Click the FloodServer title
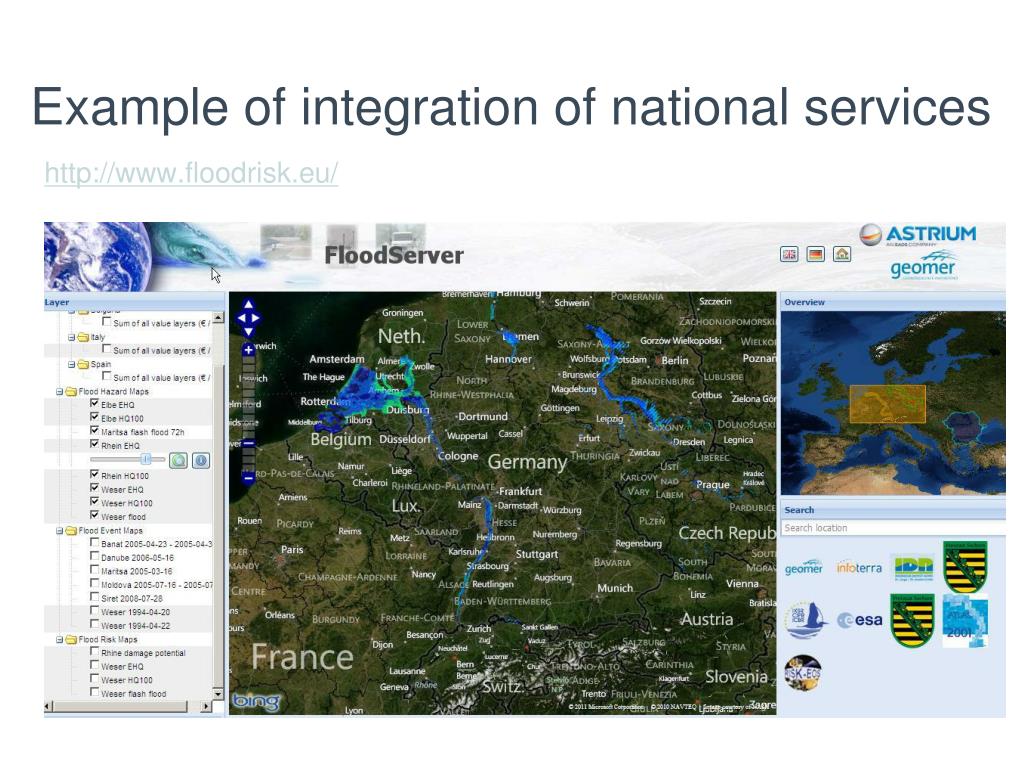This screenshot has width=1024, height=768. tap(394, 255)
